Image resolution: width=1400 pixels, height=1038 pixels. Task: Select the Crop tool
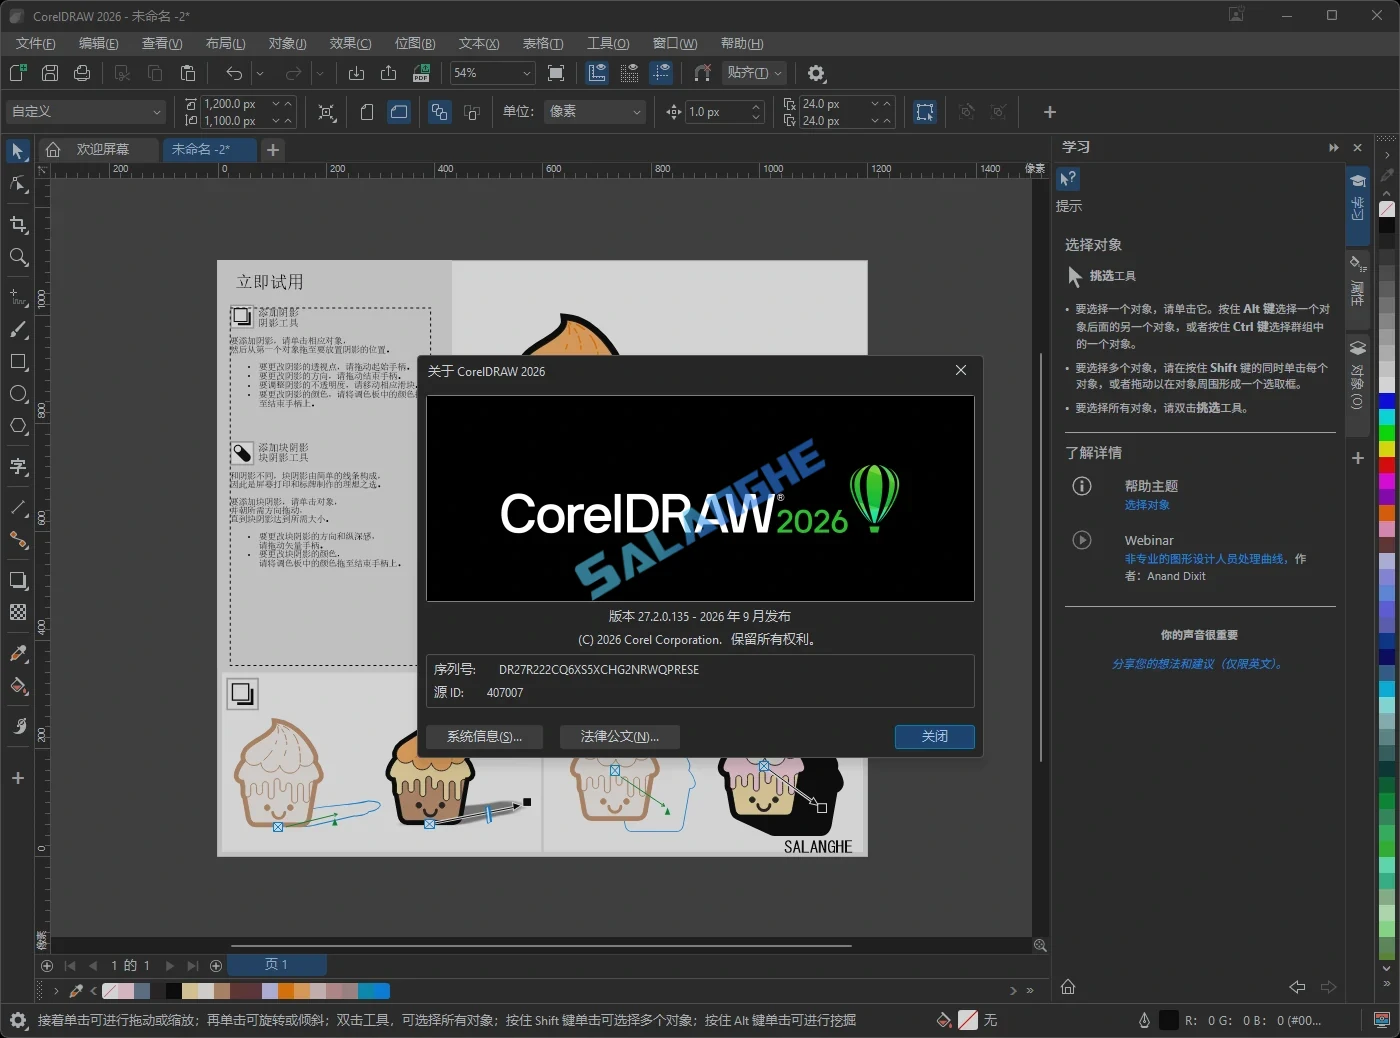click(x=18, y=225)
